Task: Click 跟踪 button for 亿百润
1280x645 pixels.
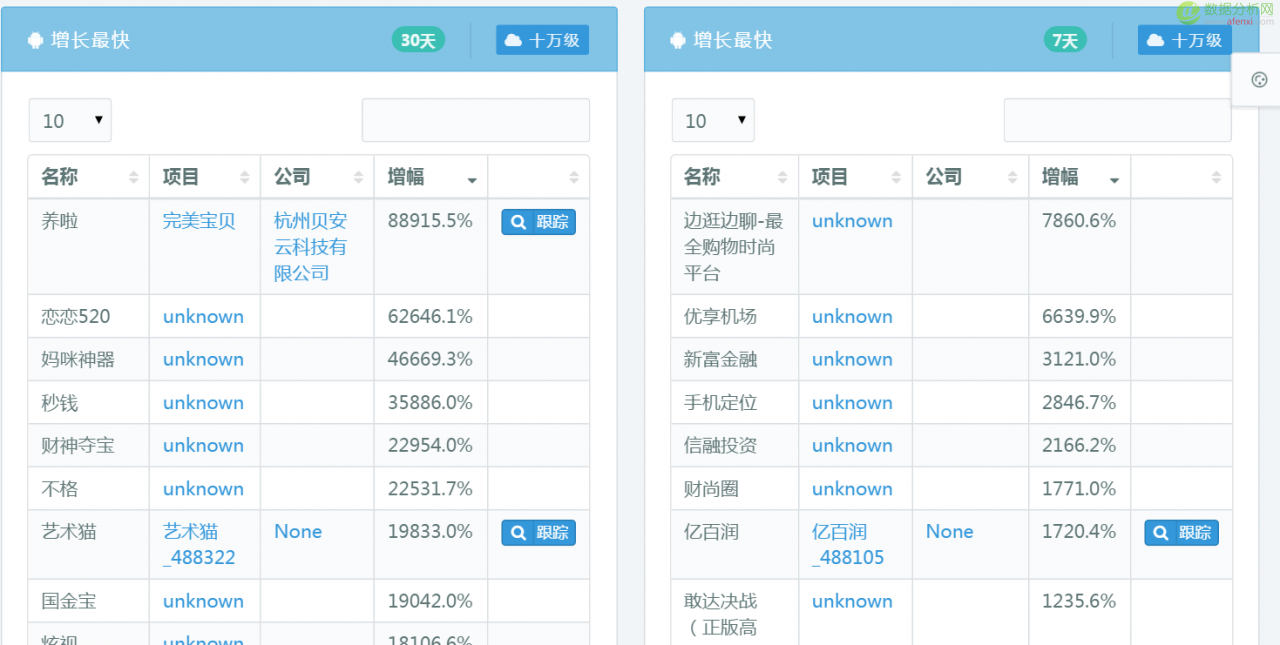Action: click(1182, 533)
